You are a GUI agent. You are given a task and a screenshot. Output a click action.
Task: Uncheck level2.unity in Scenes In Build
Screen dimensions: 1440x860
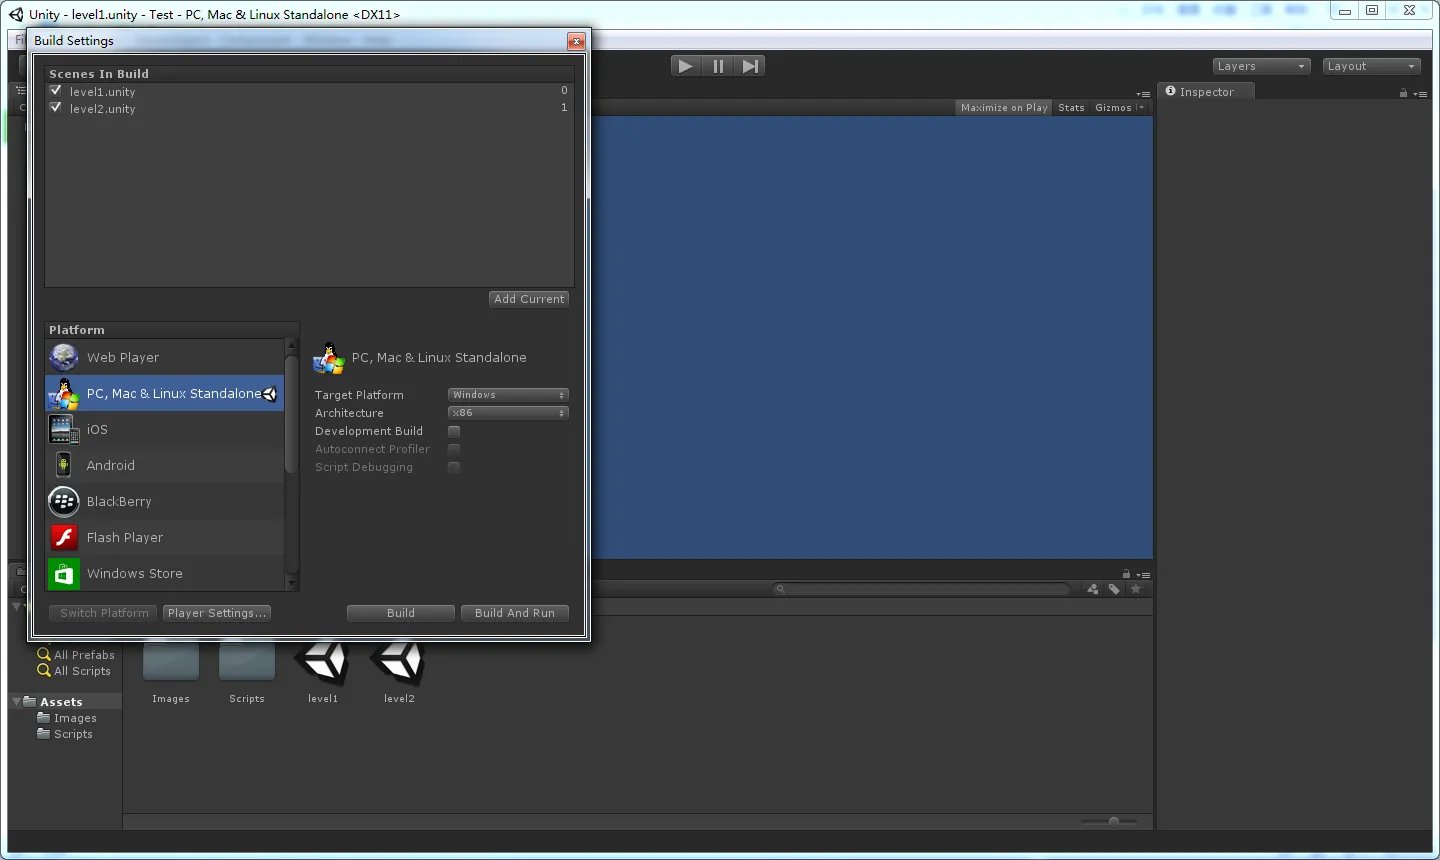point(56,108)
